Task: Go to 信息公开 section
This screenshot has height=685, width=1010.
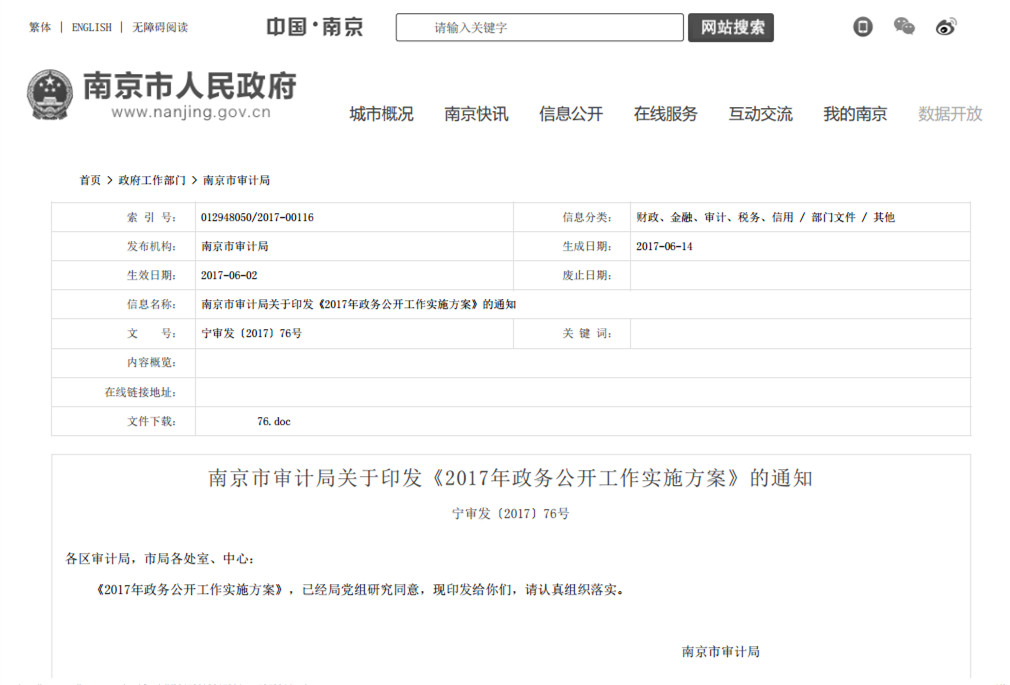Action: [x=571, y=114]
